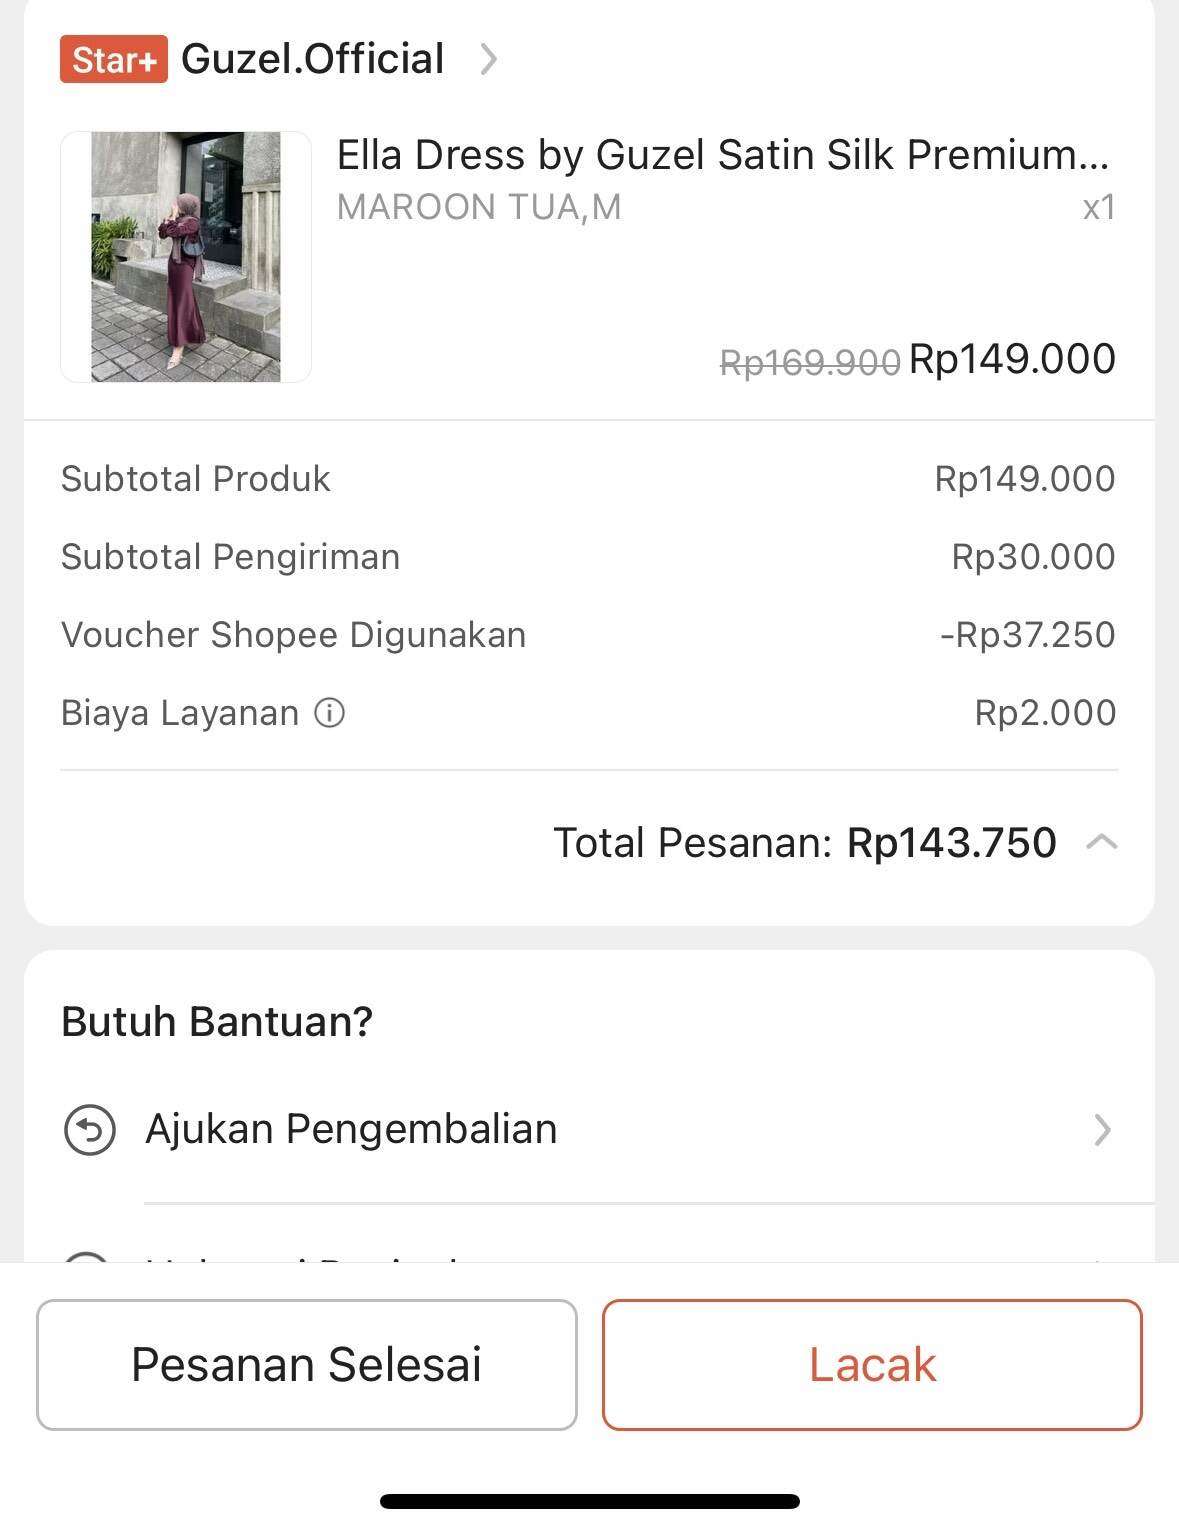Image resolution: width=1179 pixels, height=1533 pixels.
Task: Open the Guzel.Official shop page
Action: (312, 59)
